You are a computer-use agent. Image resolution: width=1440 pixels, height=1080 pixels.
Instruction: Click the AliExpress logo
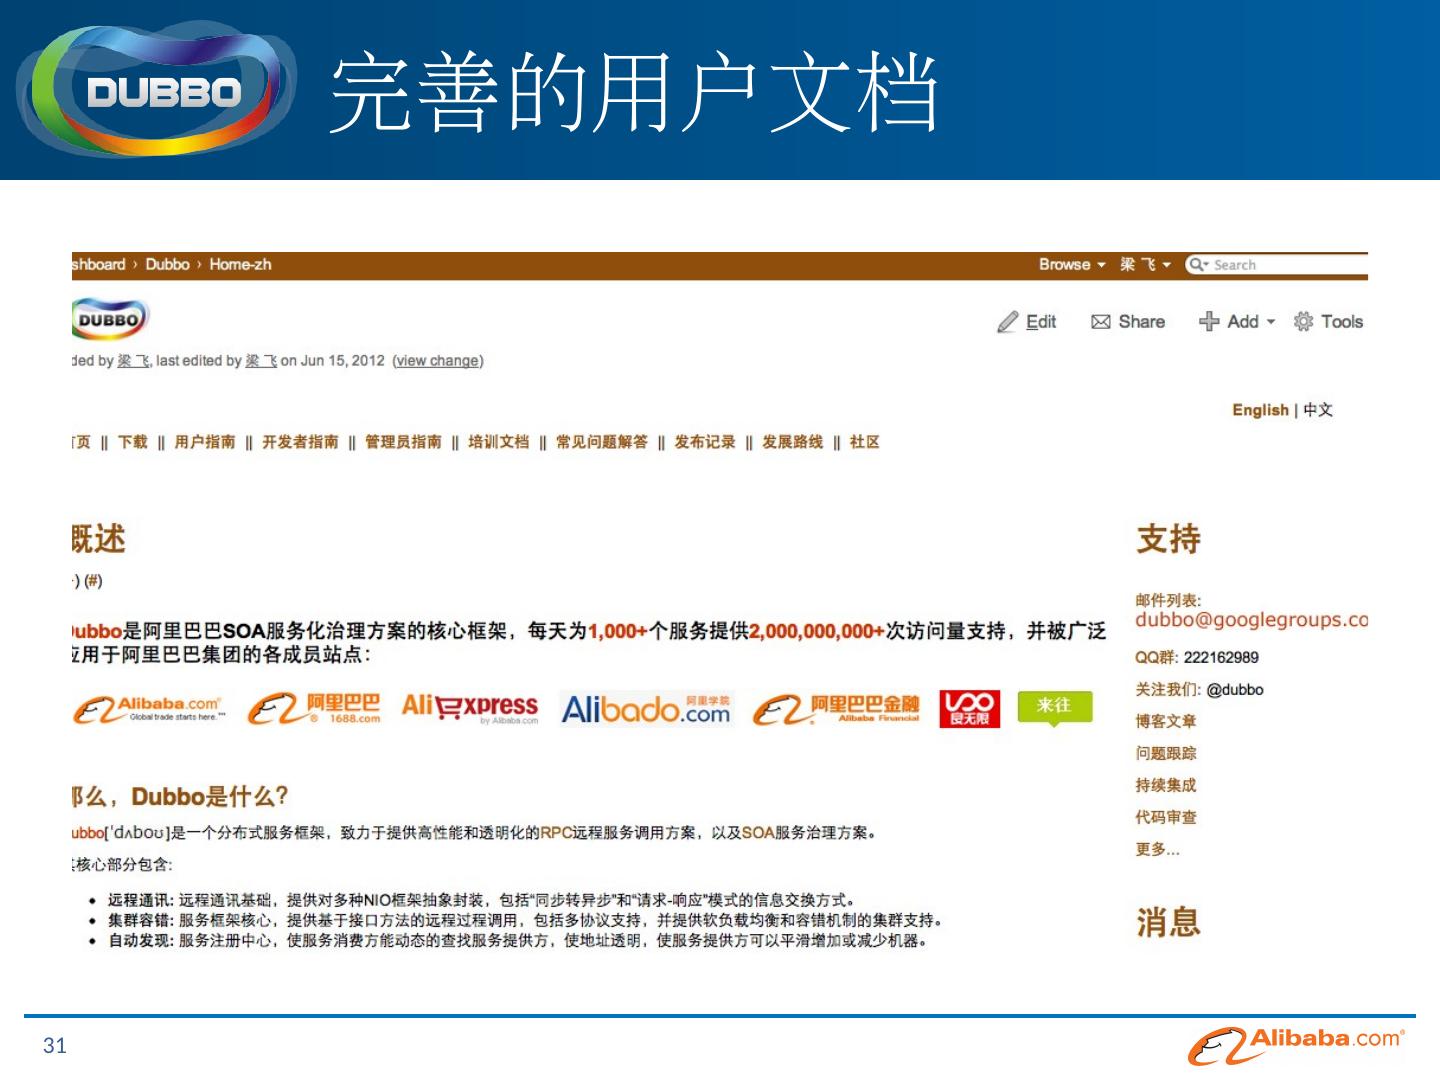pos(470,709)
